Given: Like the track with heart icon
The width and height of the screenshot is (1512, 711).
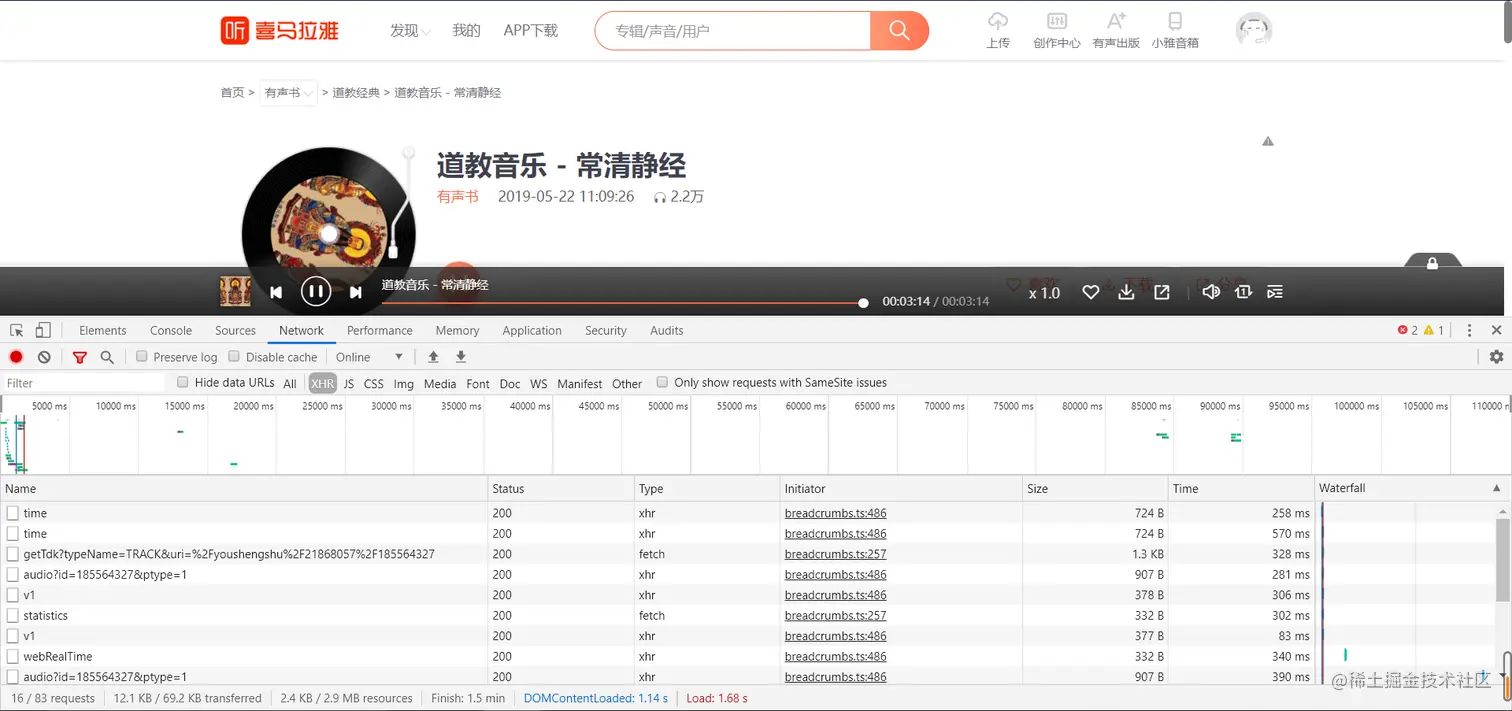Looking at the screenshot, I should (1091, 292).
